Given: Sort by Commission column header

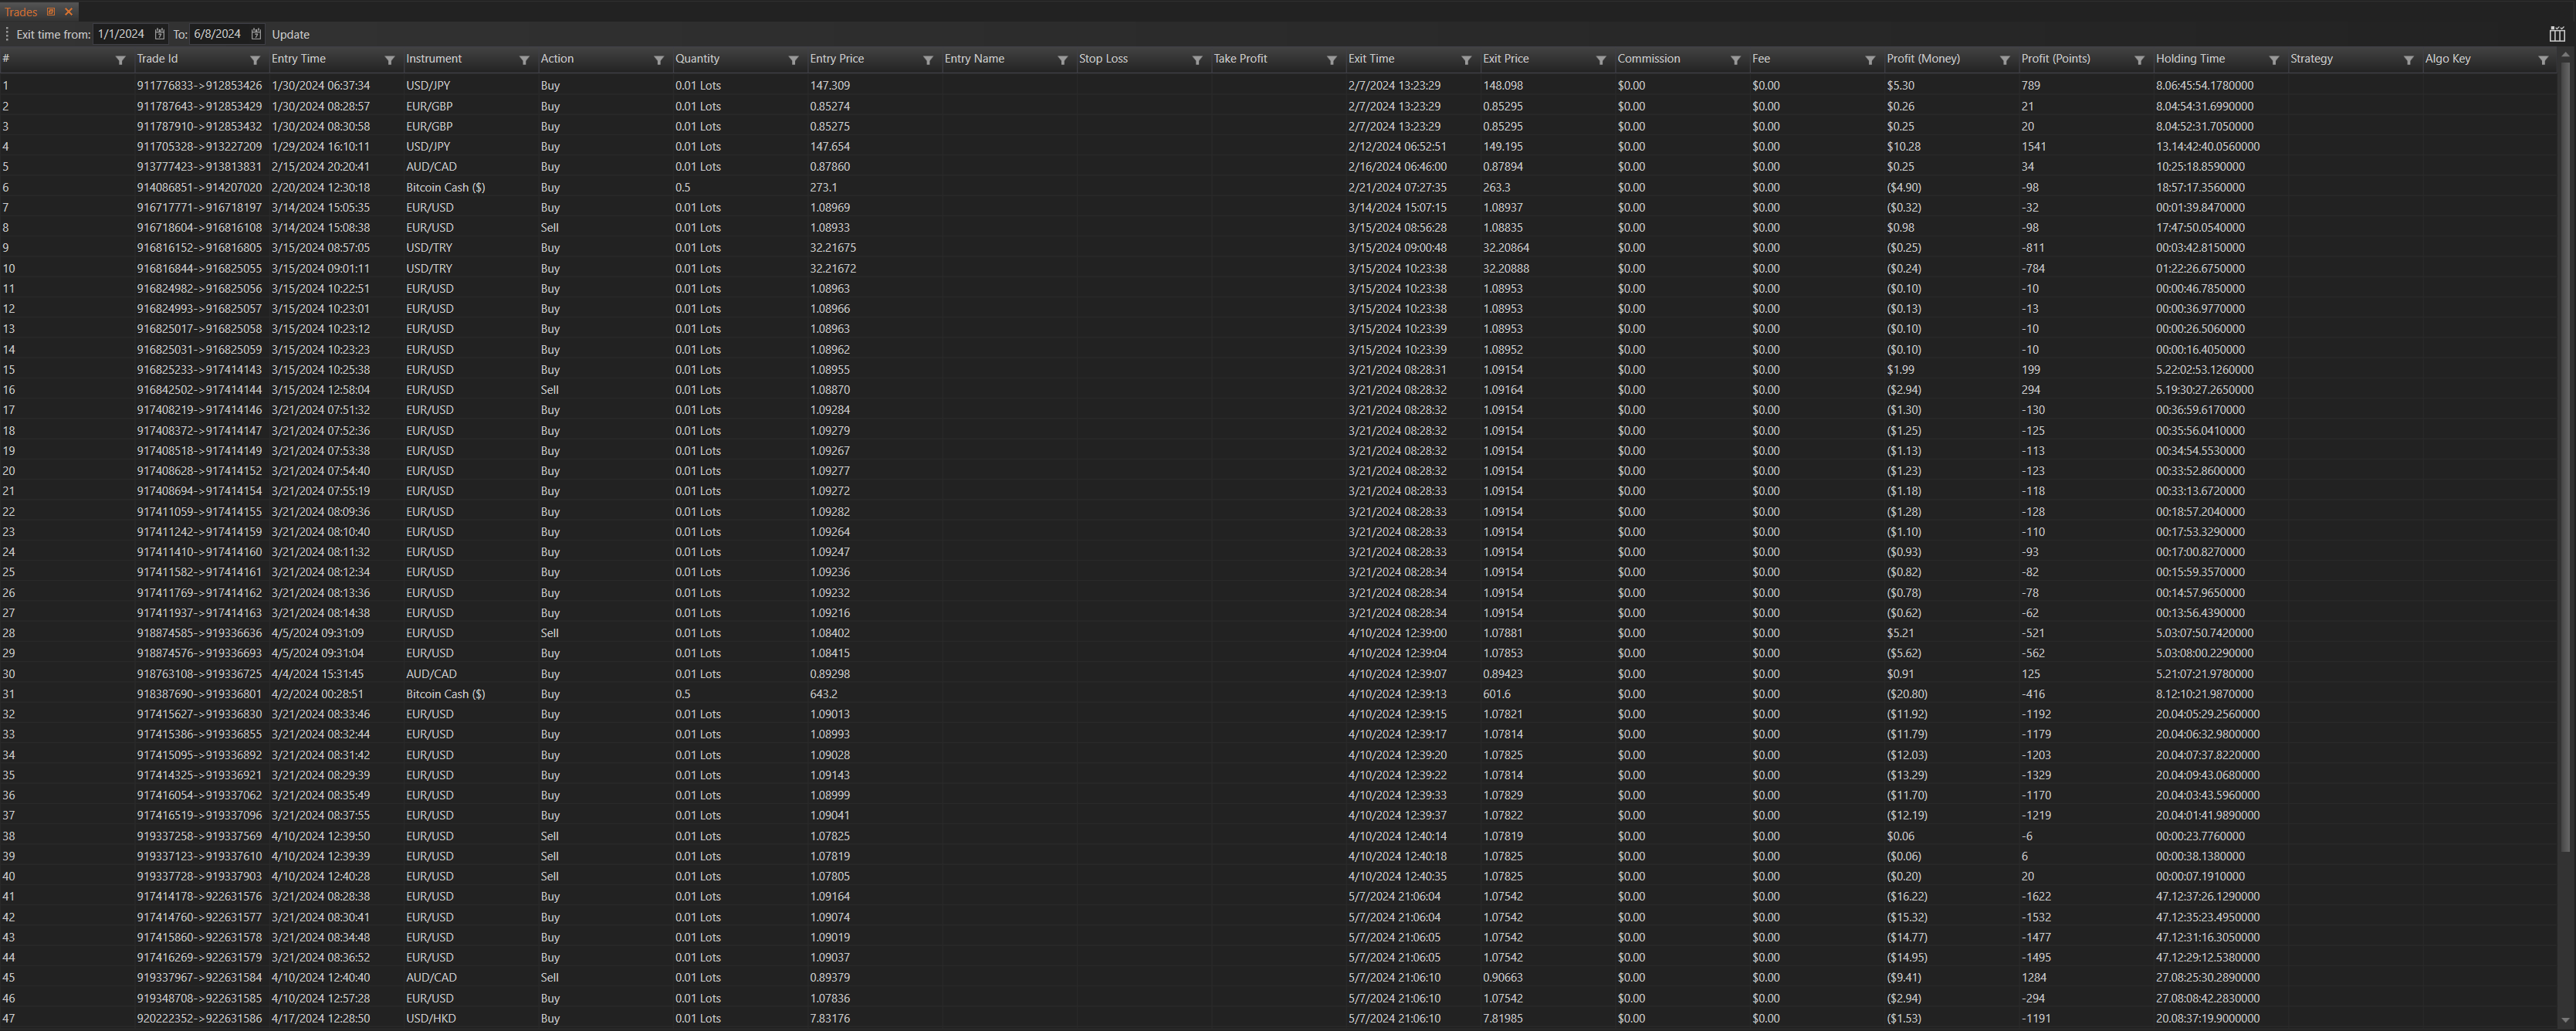Looking at the screenshot, I should point(1648,59).
